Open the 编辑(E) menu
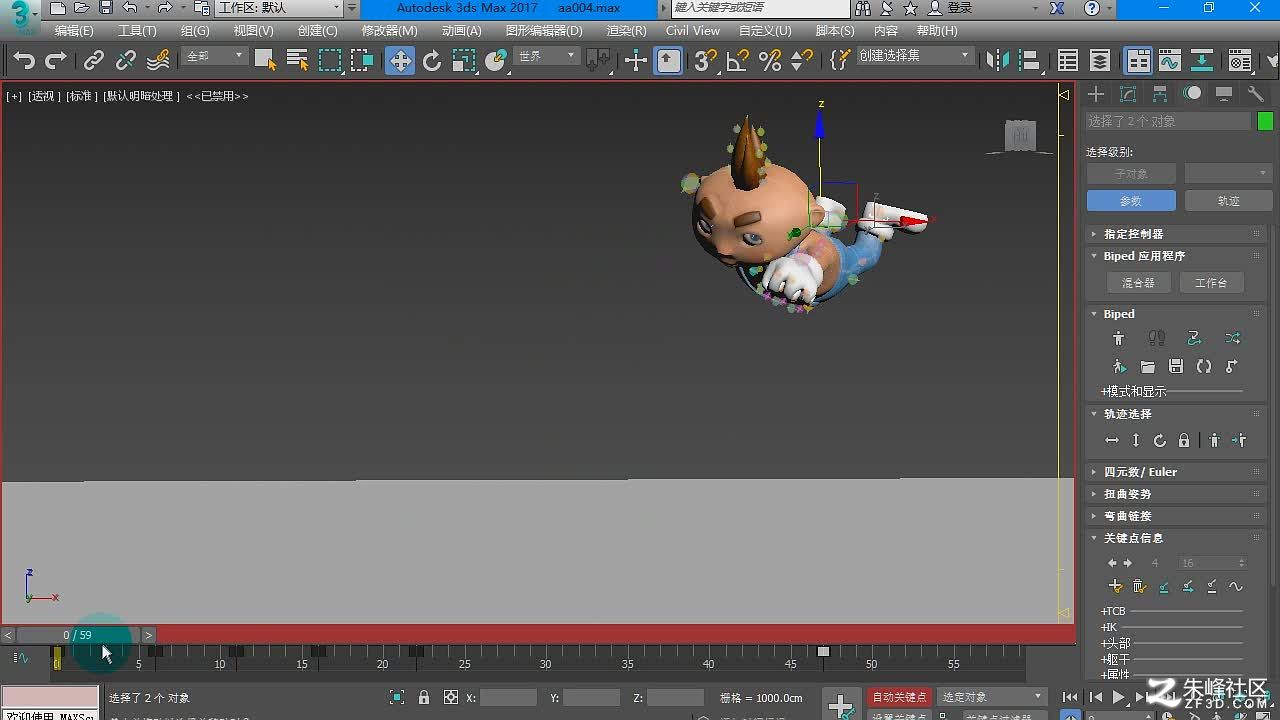This screenshot has width=1280, height=720. click(x=74, y=31)
